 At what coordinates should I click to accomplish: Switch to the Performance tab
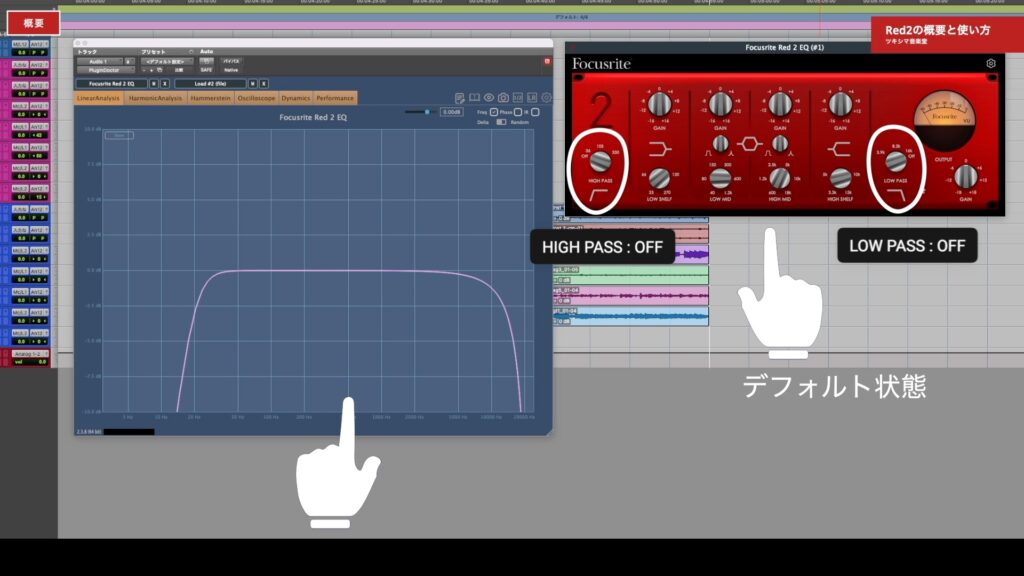(x=335, y=98)
